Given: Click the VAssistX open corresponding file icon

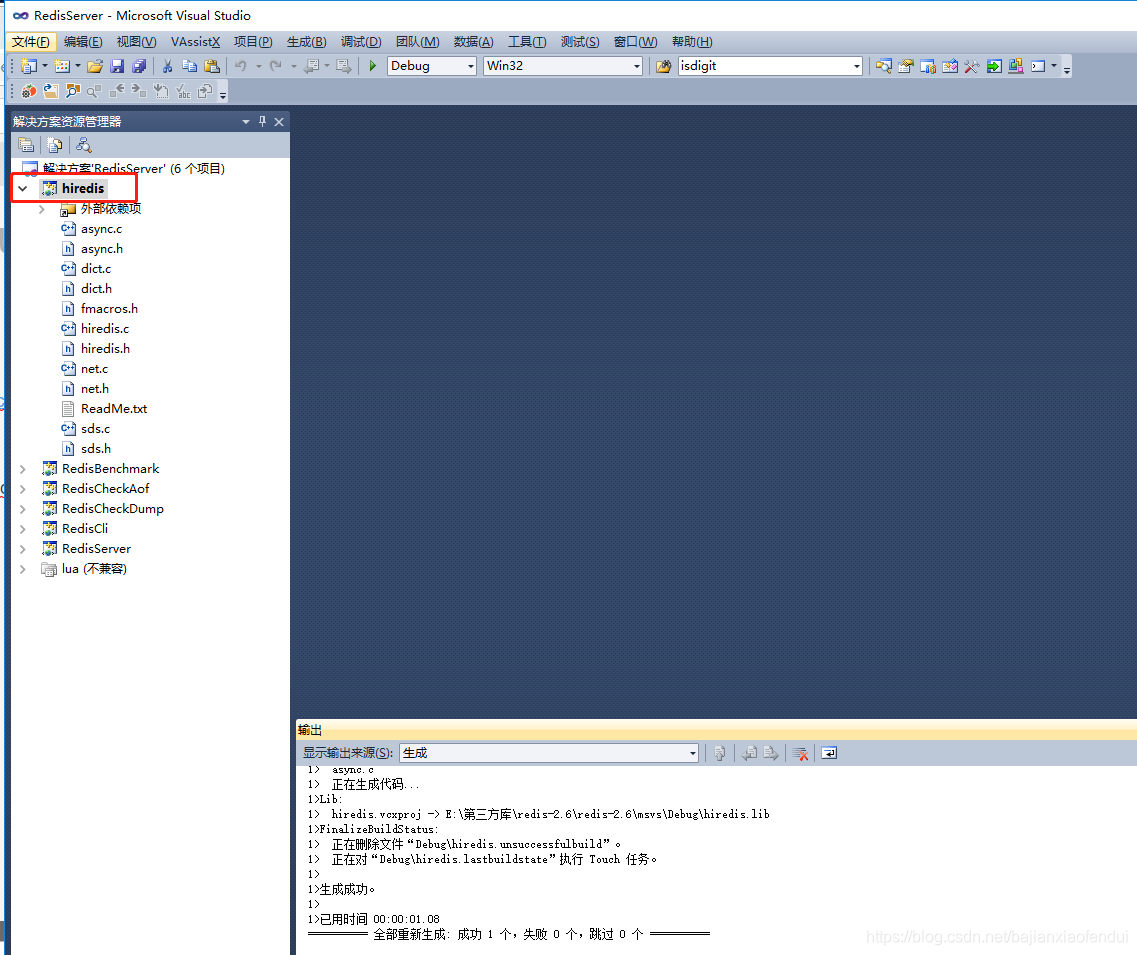Looking at the screenshot, I should (x=51, y=91).
